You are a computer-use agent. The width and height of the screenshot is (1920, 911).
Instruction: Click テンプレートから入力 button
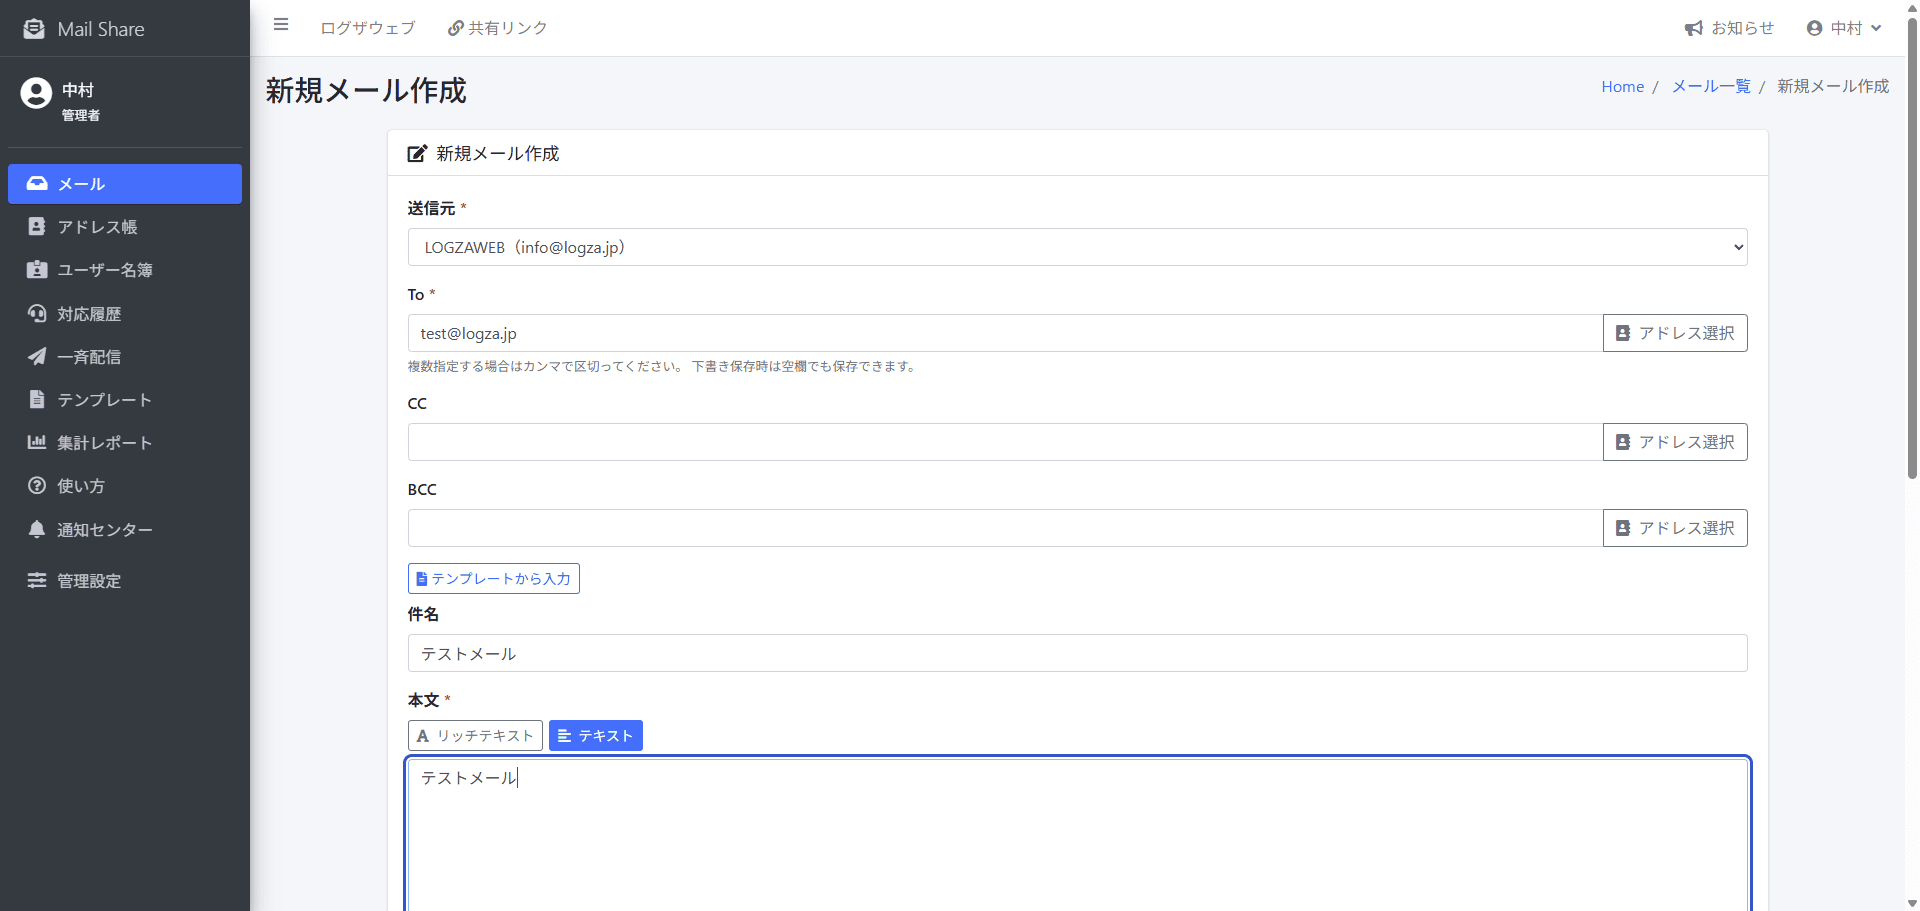pyautogui.click(x=494, y=578)
